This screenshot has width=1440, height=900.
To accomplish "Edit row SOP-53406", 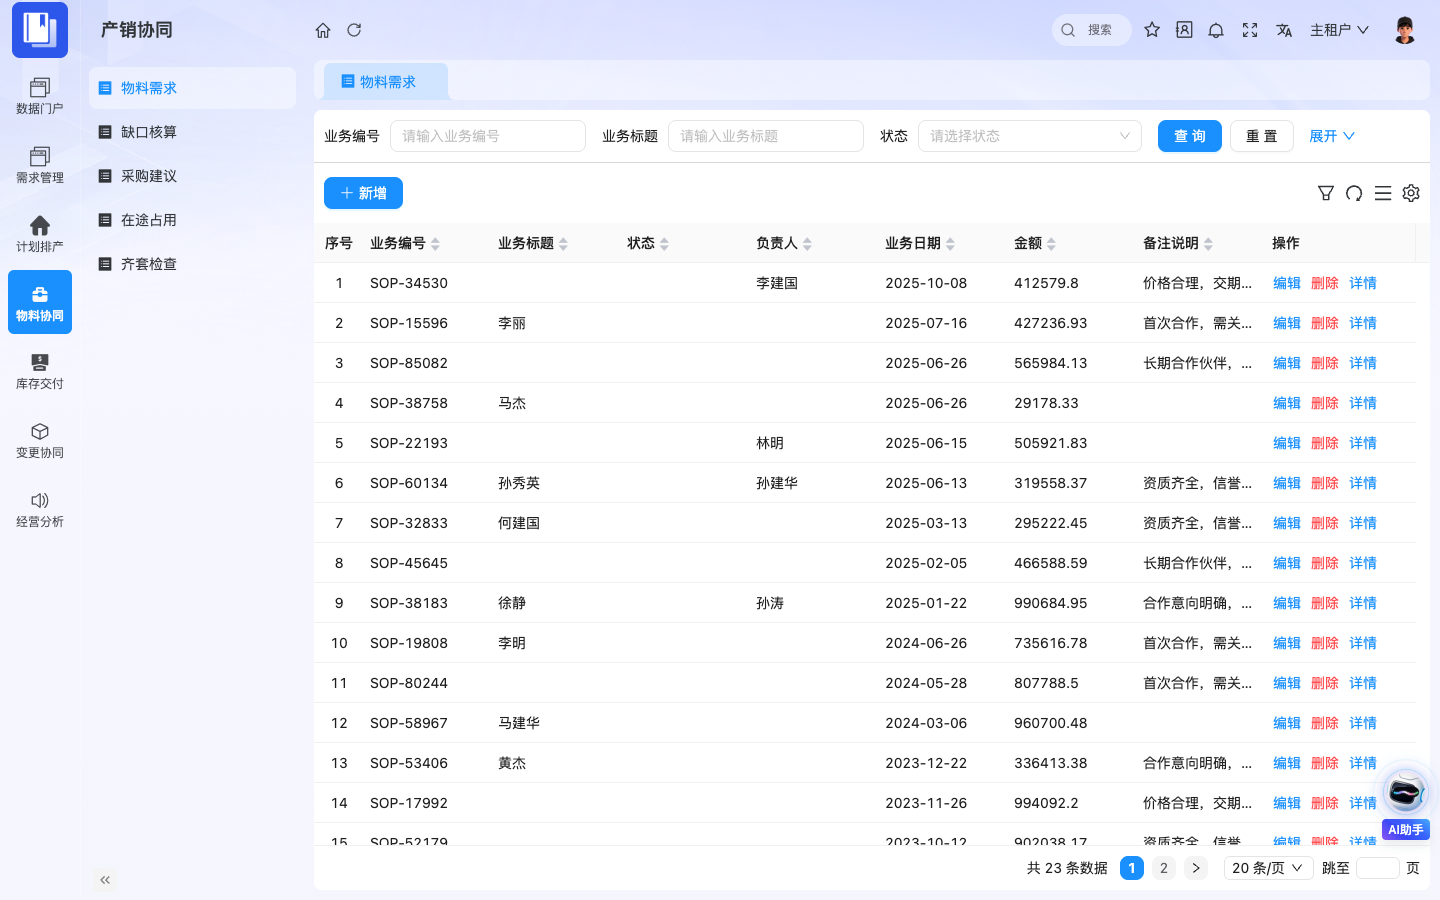I will tap(1287, 763).
